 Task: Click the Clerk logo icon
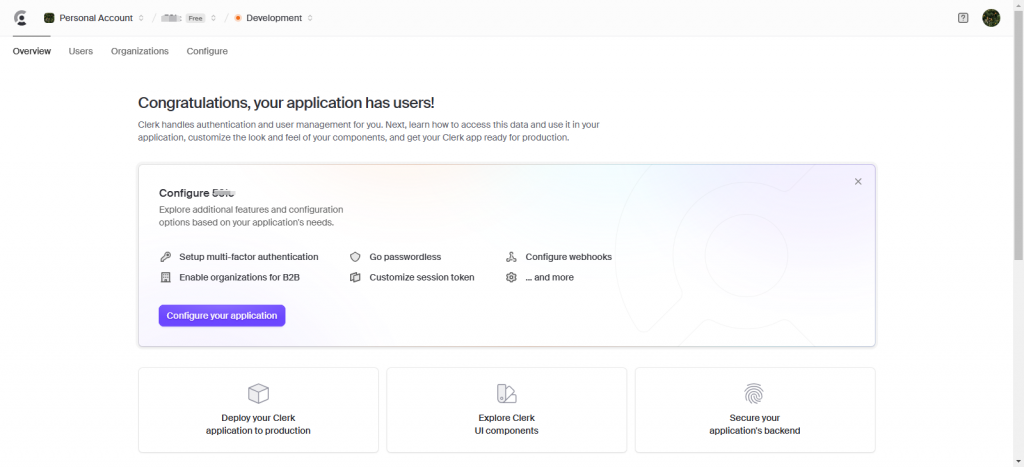coord(20,18)
